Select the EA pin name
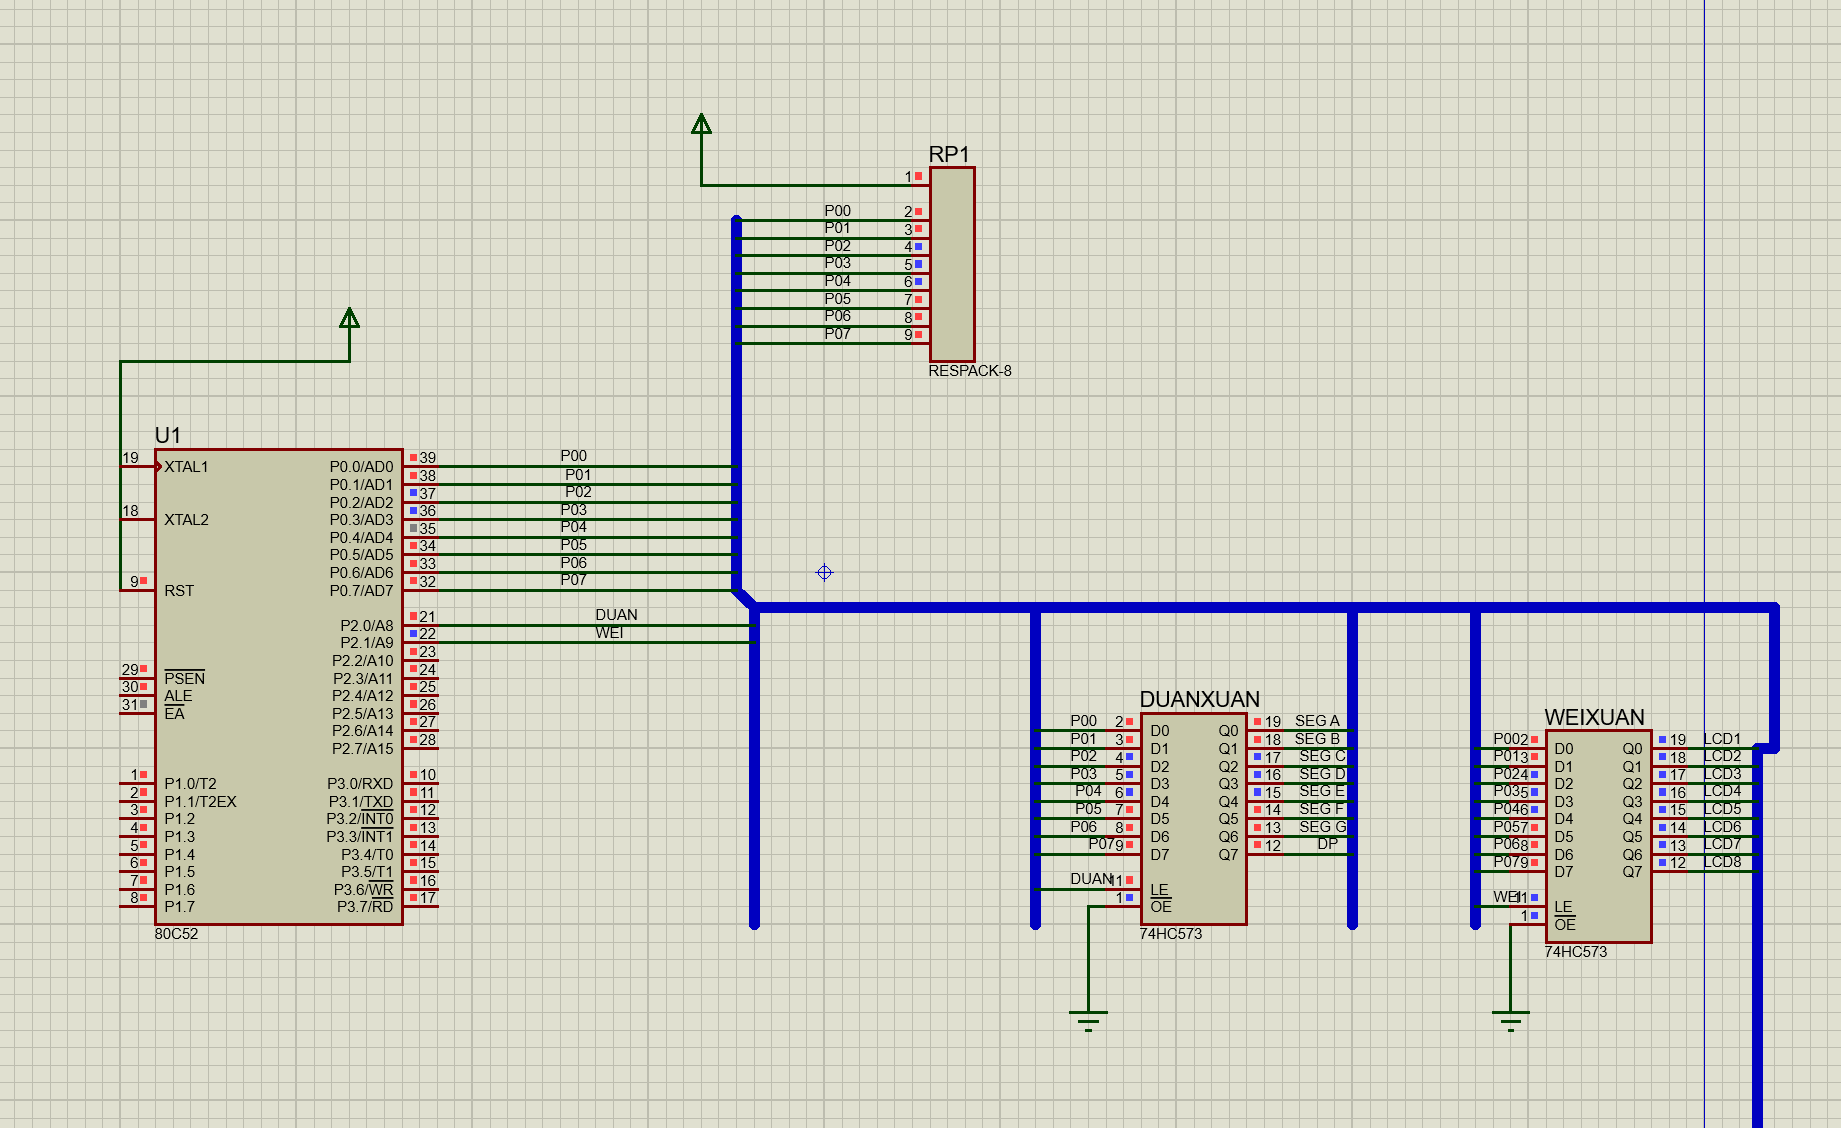This screenshot has width=1841, height=1128. point(174,714)
